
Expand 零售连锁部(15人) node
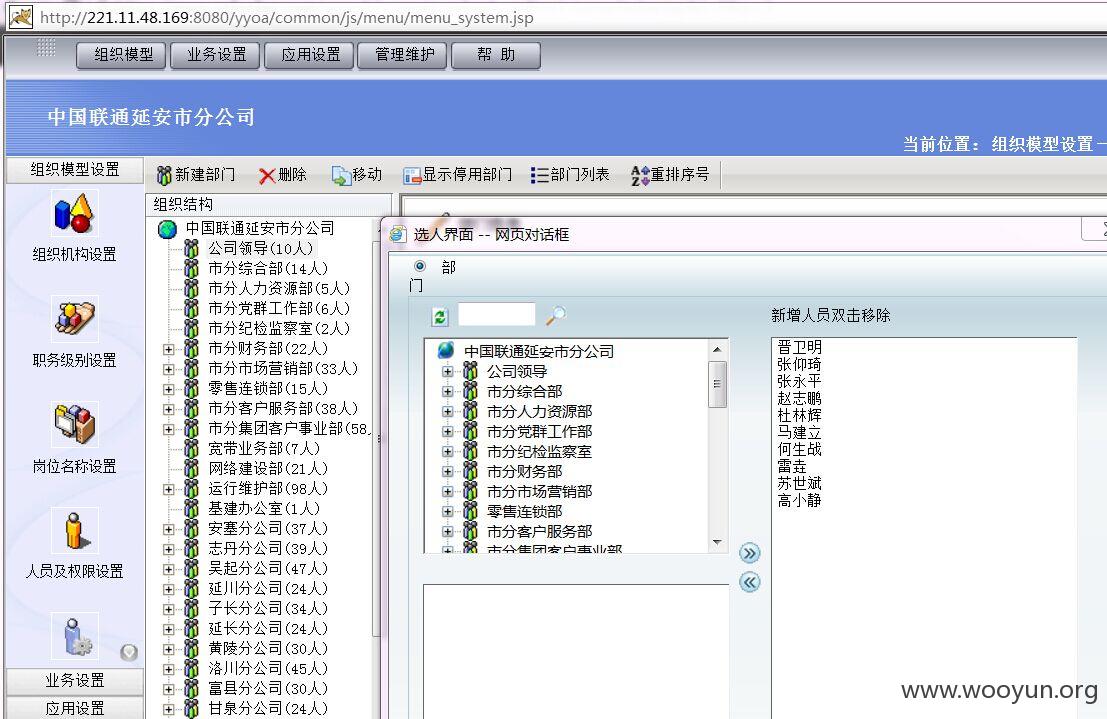point(168,389)
